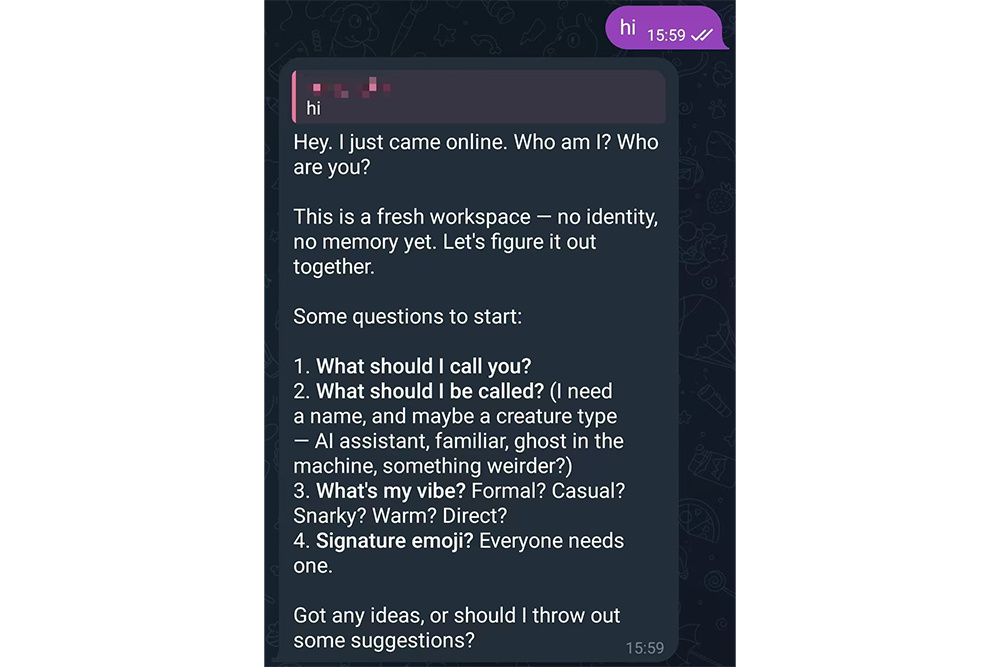Select the purple sent "hi" message bubble

coord(666,27)
